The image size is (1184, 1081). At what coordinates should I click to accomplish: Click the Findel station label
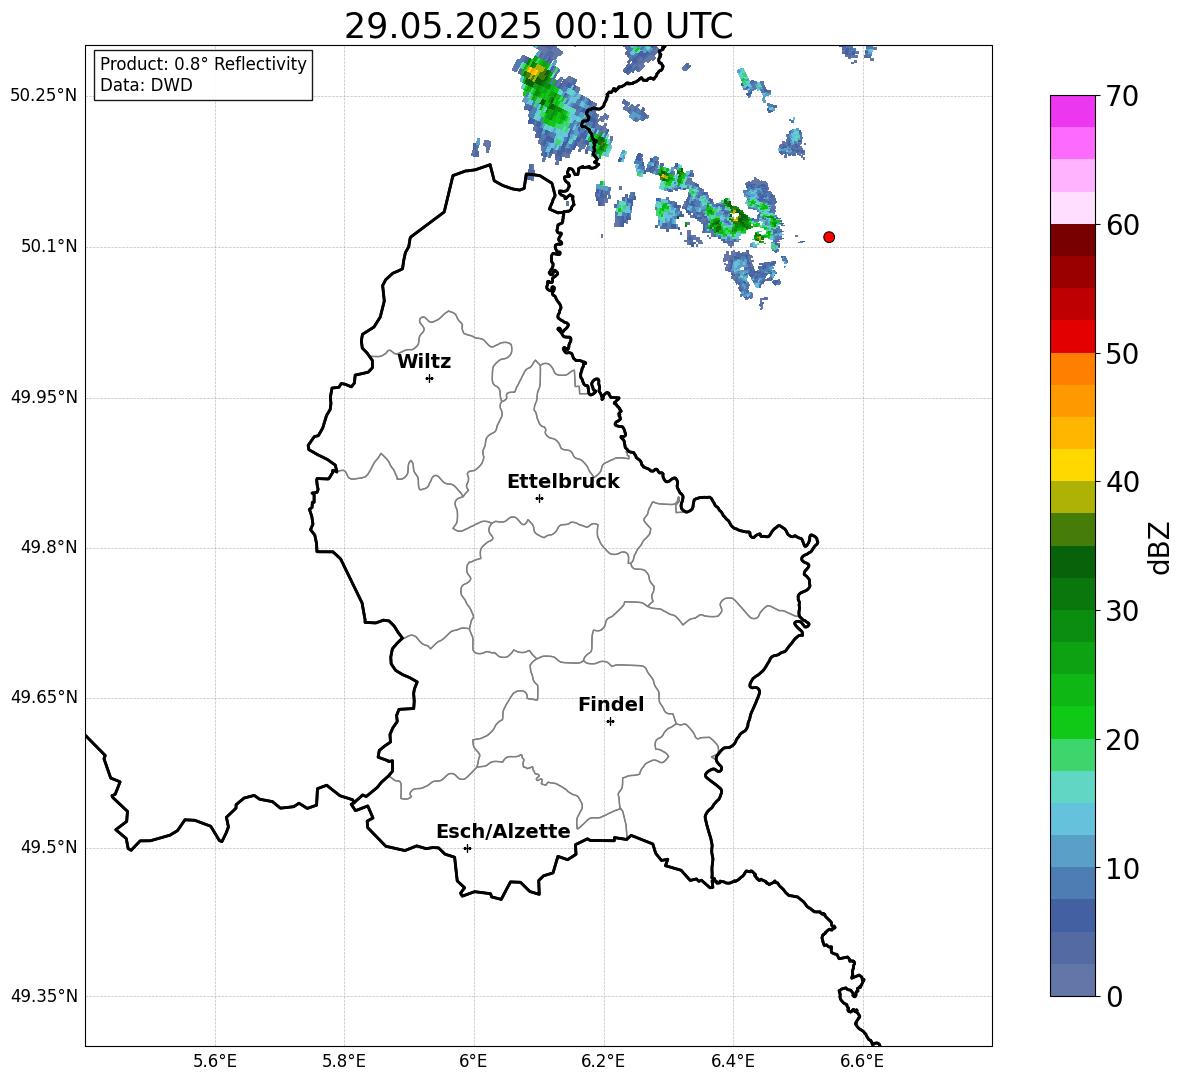pos(611,704)
